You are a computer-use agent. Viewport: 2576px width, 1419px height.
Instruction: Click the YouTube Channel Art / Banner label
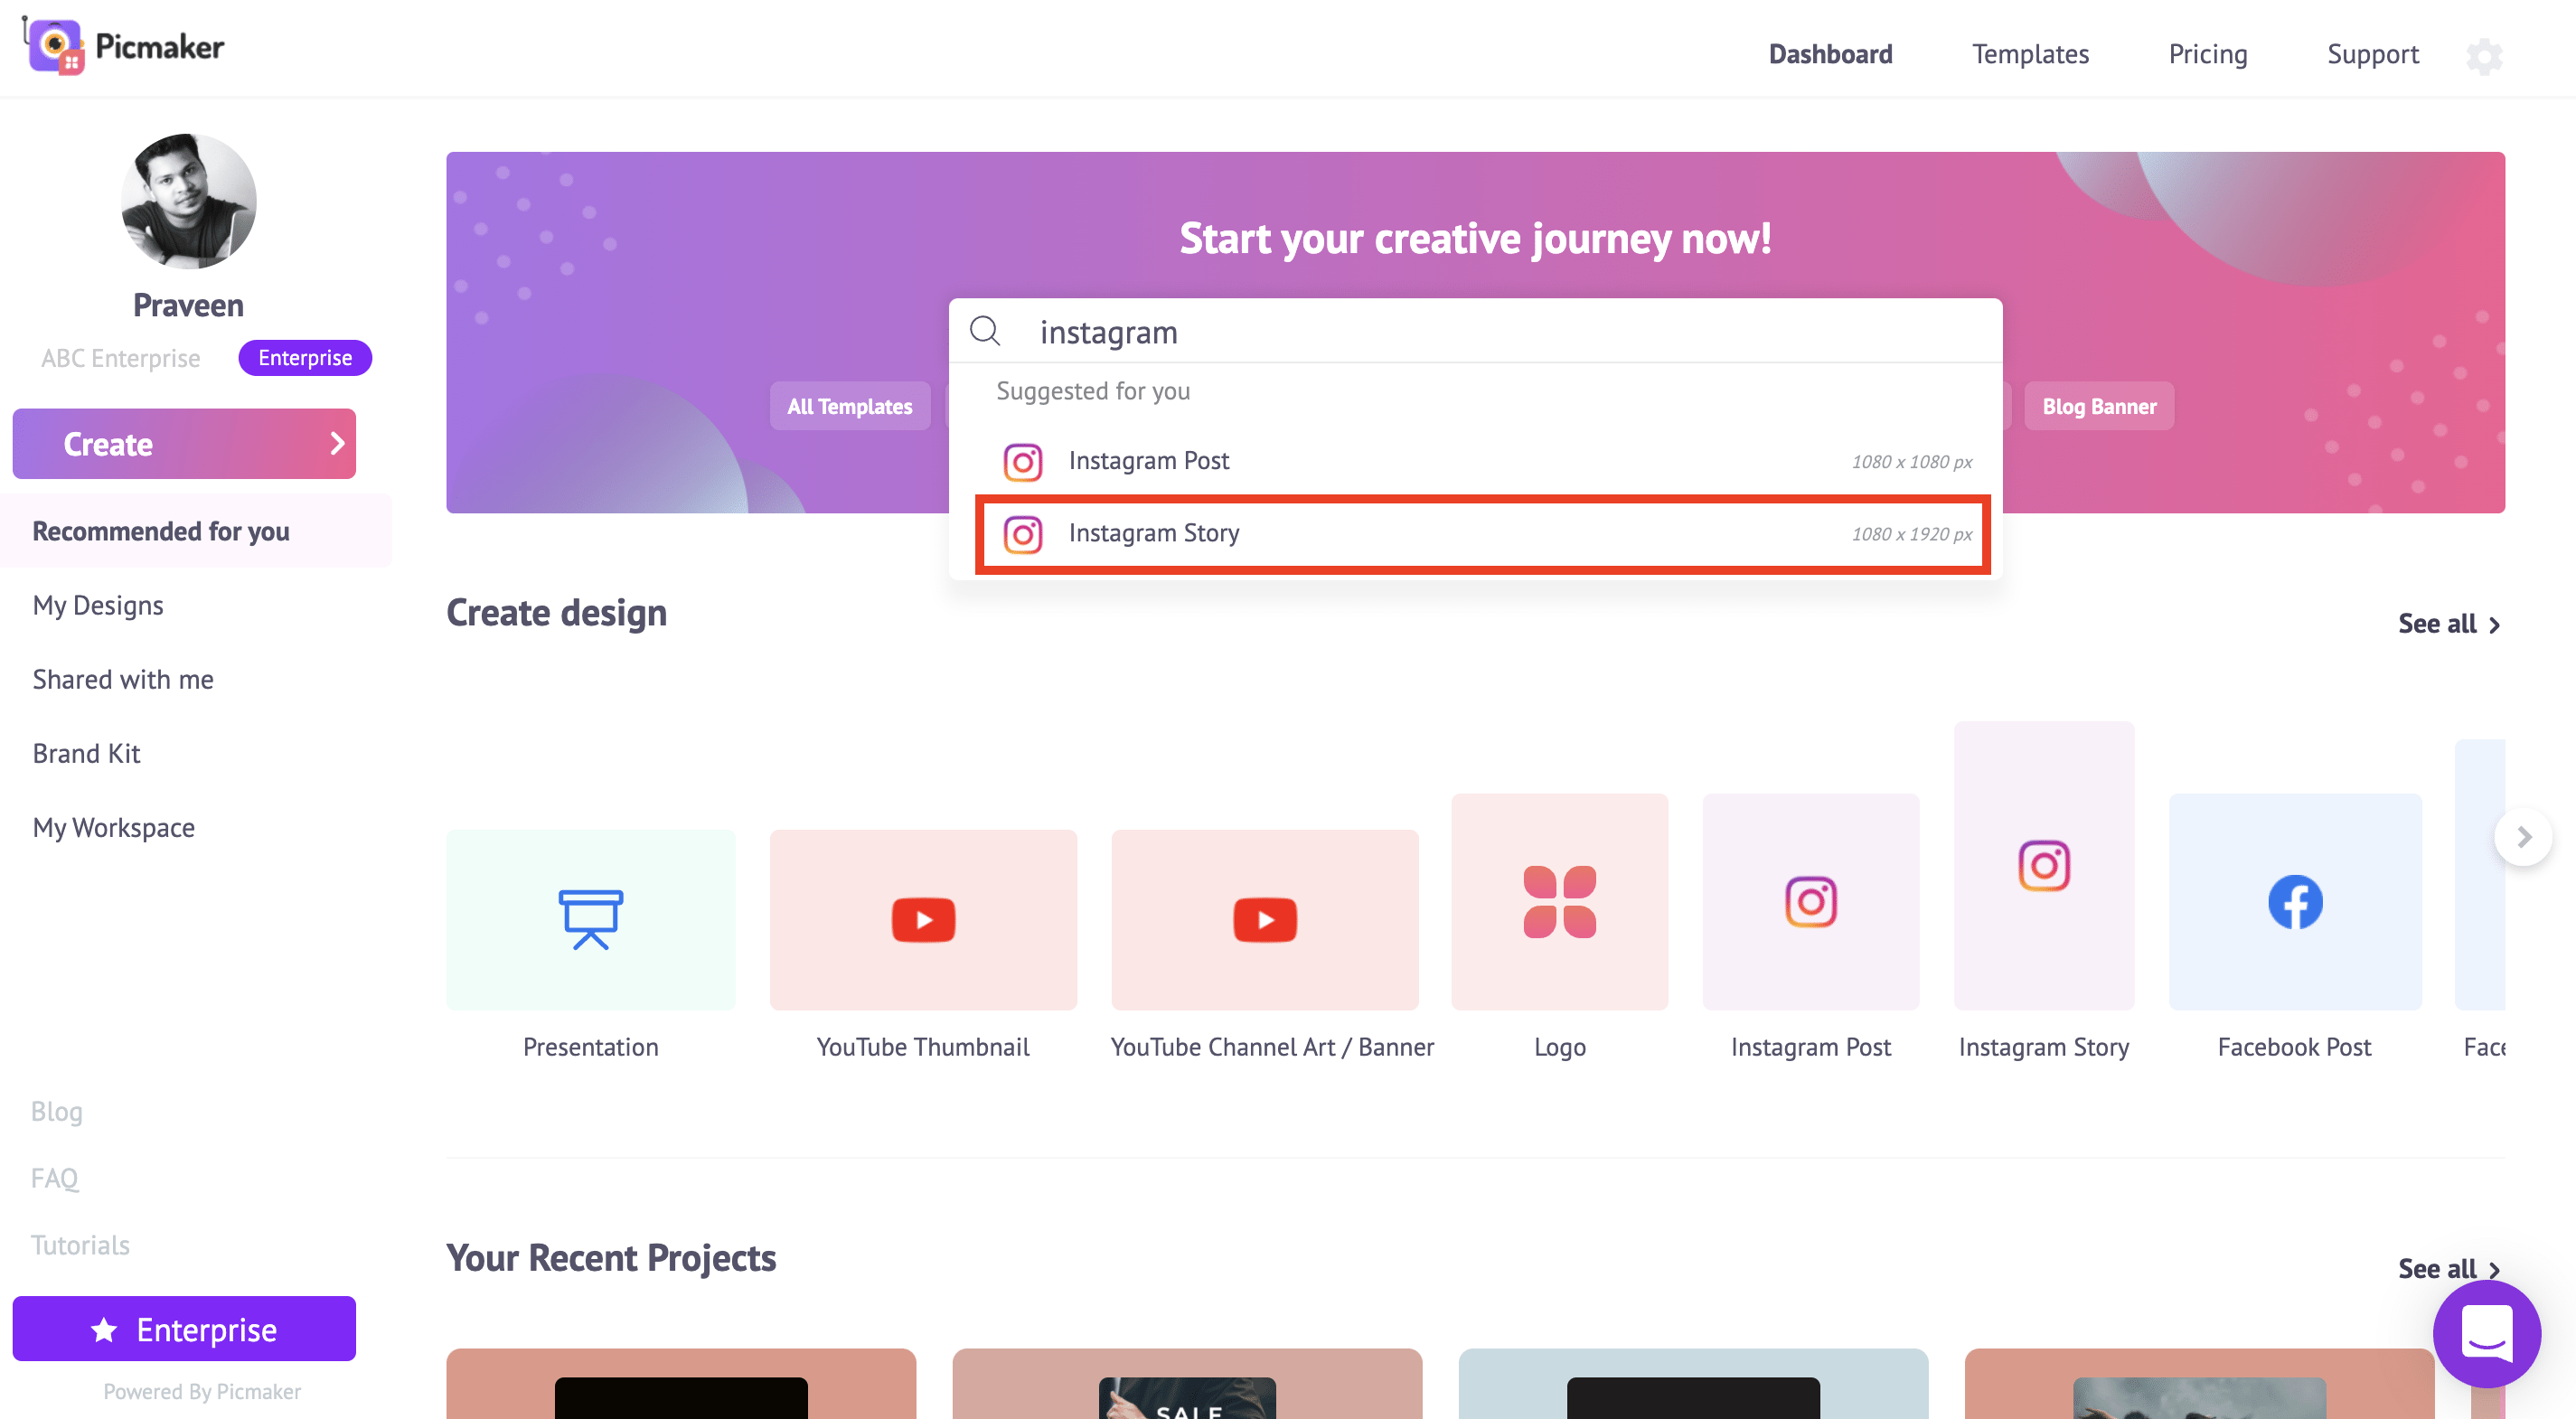click(x=1272, y=1047)
